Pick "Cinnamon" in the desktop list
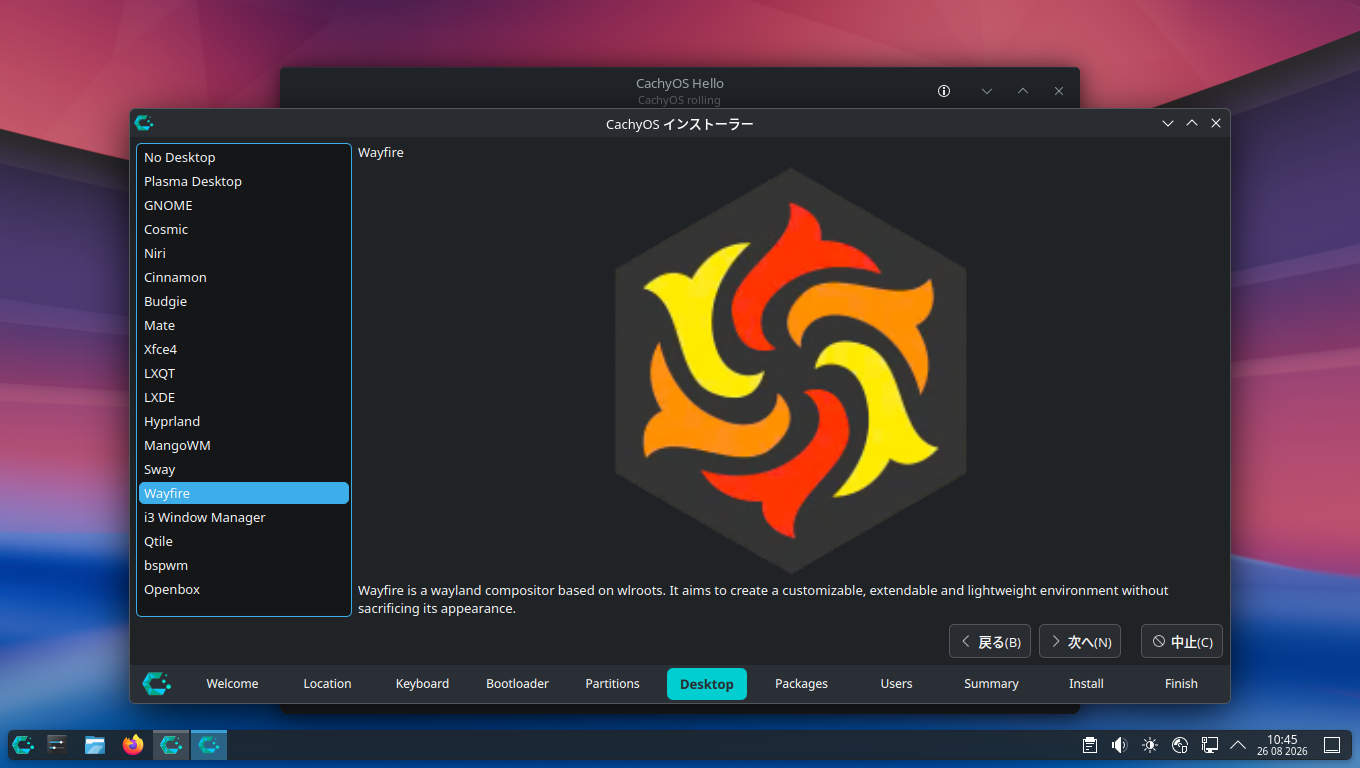Image resolution: width=1360 pixels, height=768 pixels. 244,277
